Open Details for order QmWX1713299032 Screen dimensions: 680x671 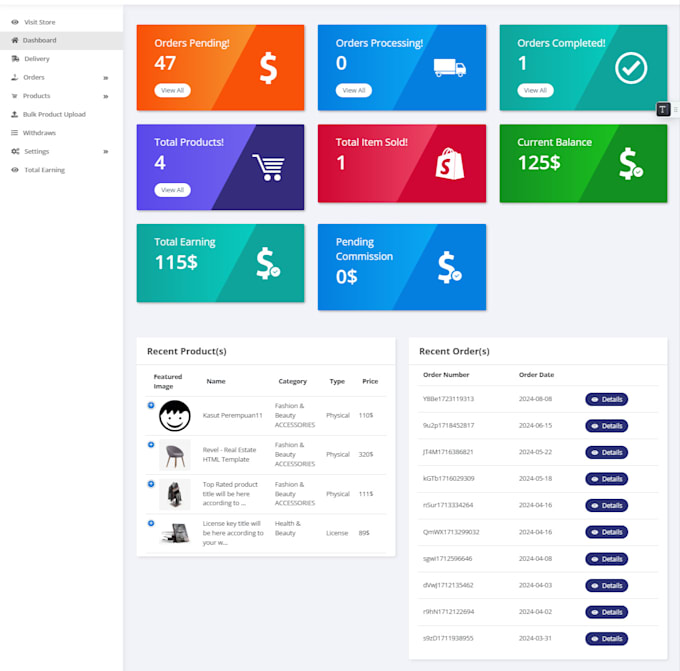(607, 532)
